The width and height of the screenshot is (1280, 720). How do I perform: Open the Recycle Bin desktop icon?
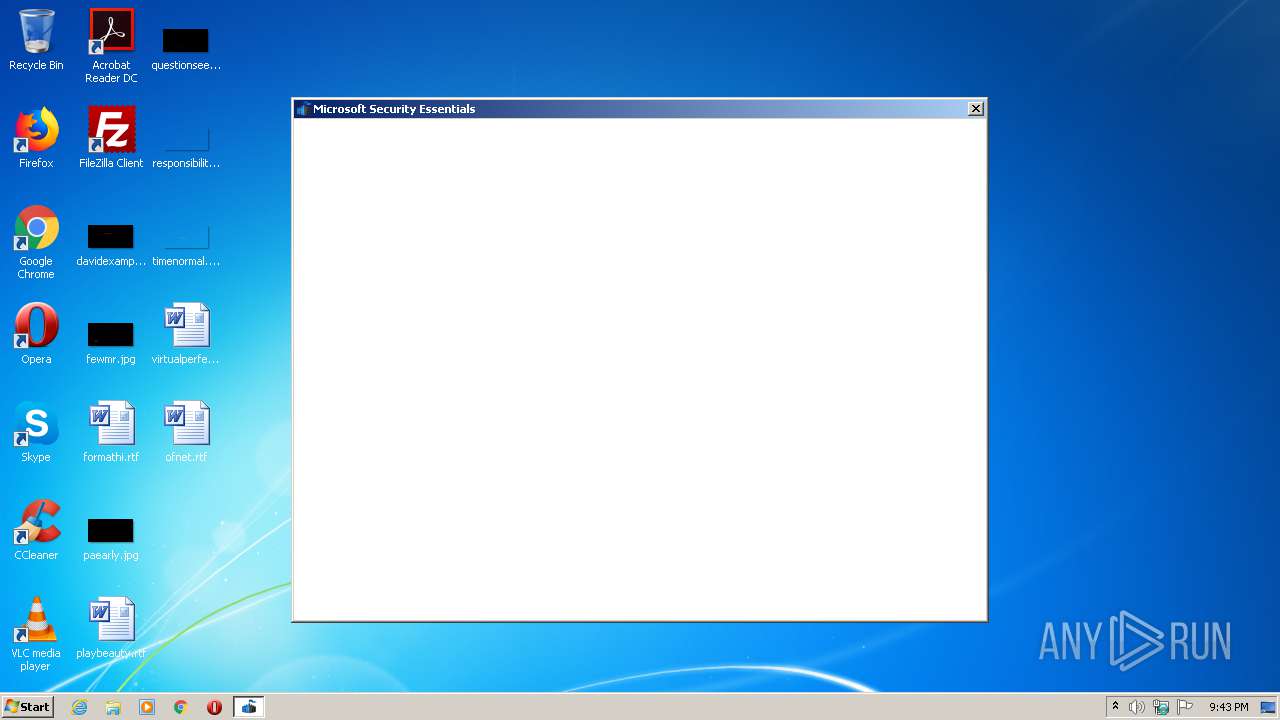pos(36,41)
